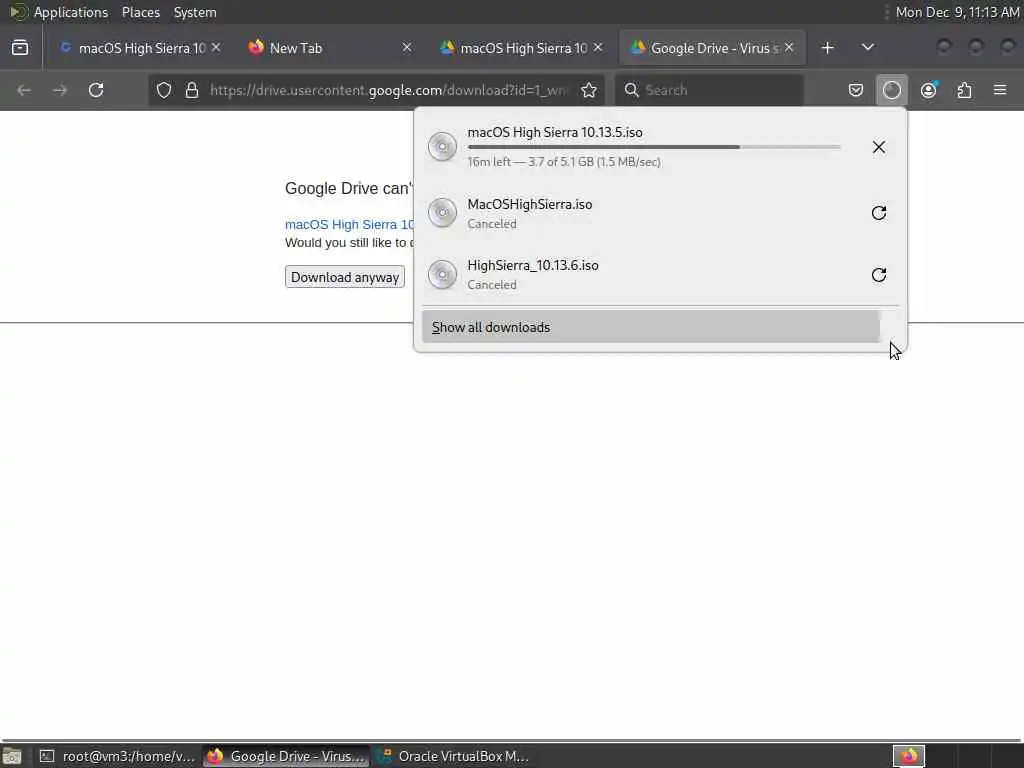Screen dimensions: 1024x768
Task: Click the macOS High Sierra 10.13.5.iso download entry name
Action: click(554, 132)
